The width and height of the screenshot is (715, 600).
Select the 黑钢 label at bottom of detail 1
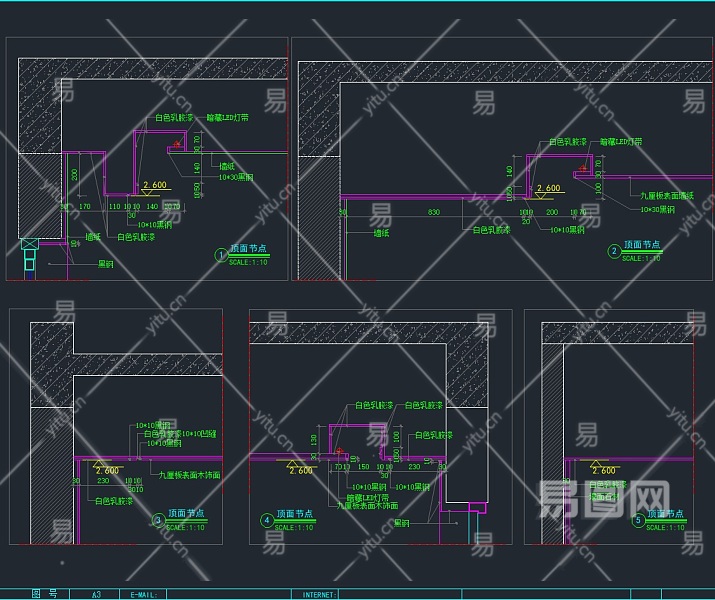106,264
